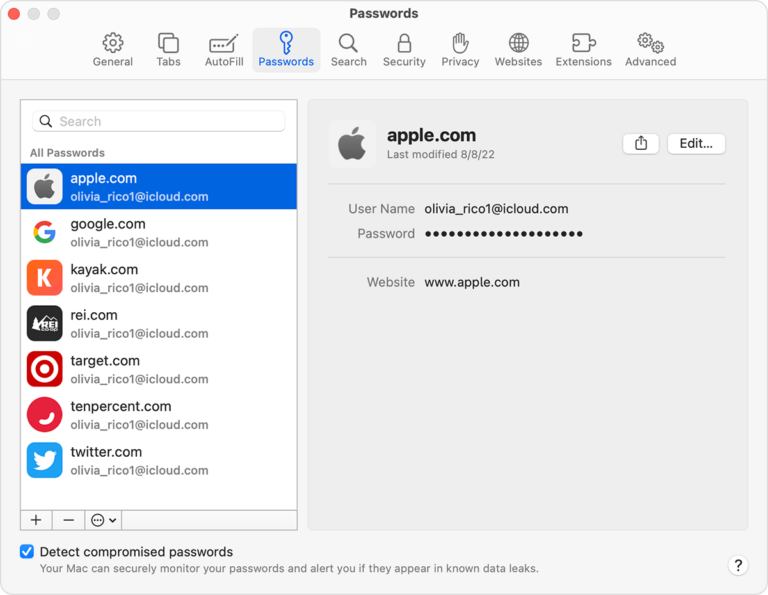Open the General preferences tab
The width and height of the screenshot is (768, 595).
pos(113,50)
